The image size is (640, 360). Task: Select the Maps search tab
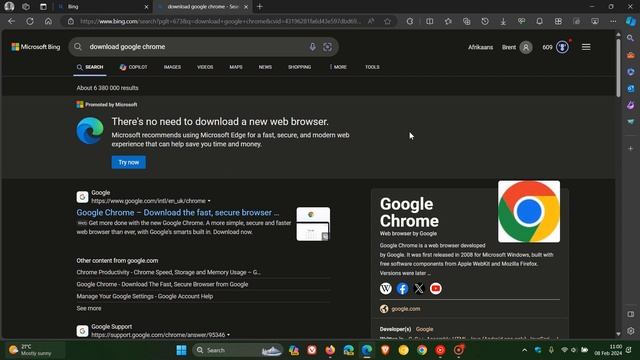click(236, 67)
